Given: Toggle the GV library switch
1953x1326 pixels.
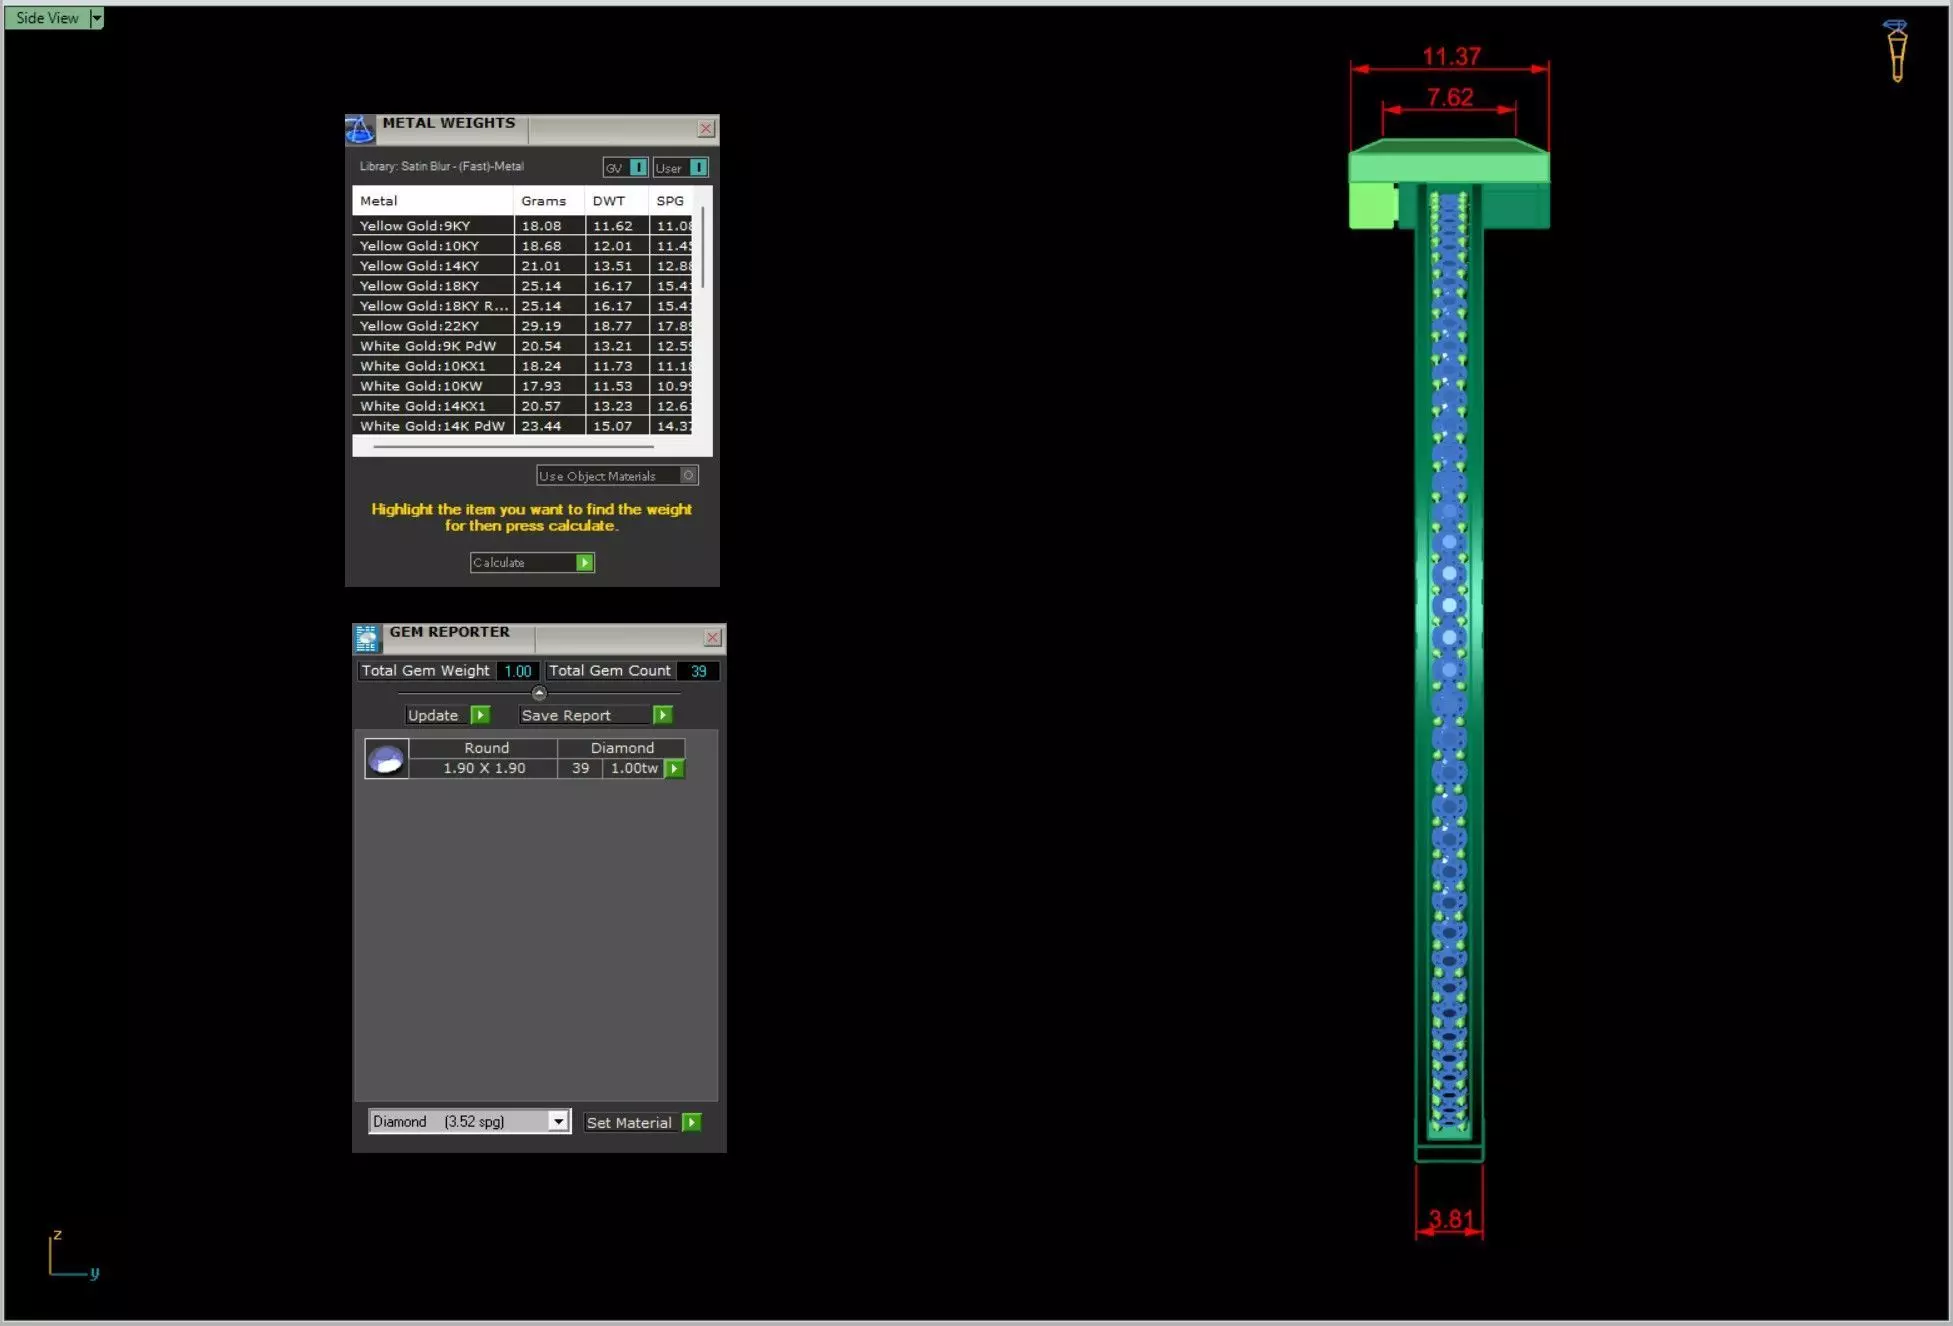Looking at the screenshot, I should [637, 168].
